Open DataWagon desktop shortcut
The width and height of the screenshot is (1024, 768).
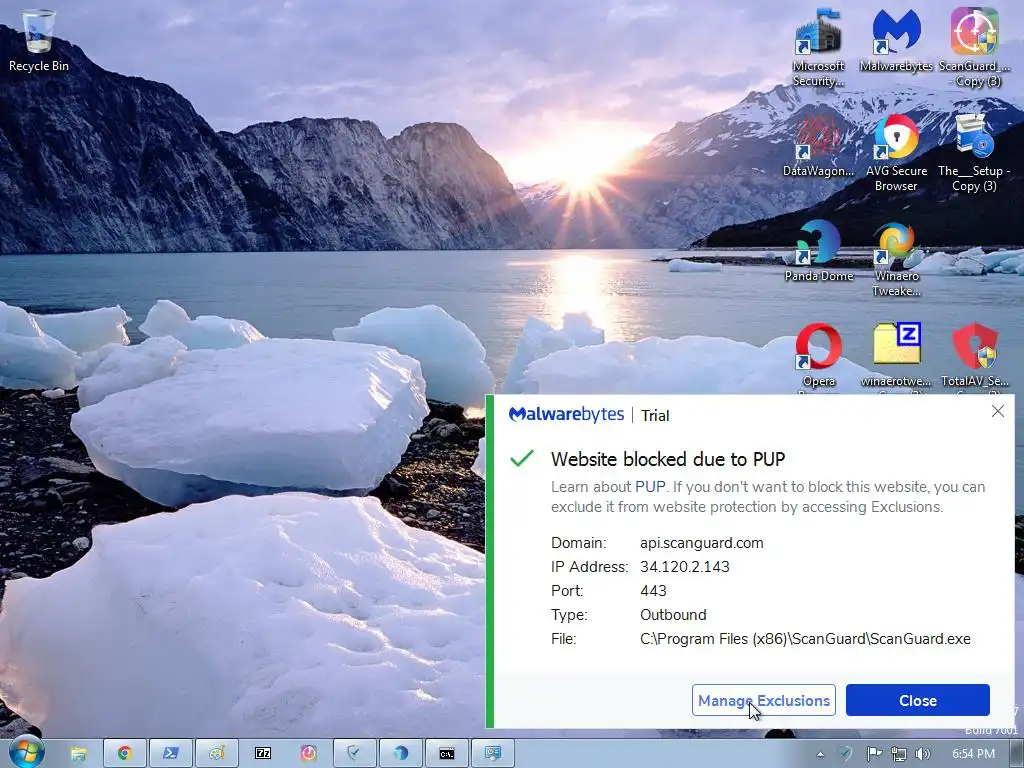pos(818,145)
